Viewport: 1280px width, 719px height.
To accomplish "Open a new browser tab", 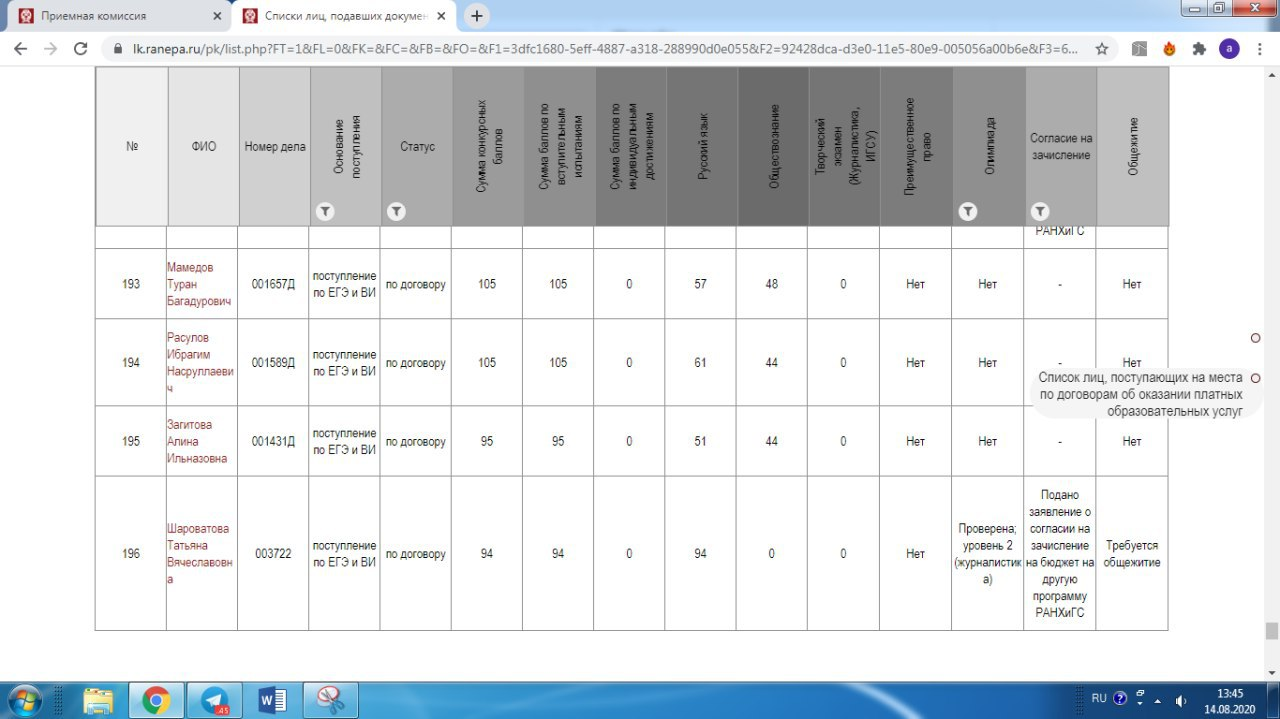I will (x=477, y=16).
